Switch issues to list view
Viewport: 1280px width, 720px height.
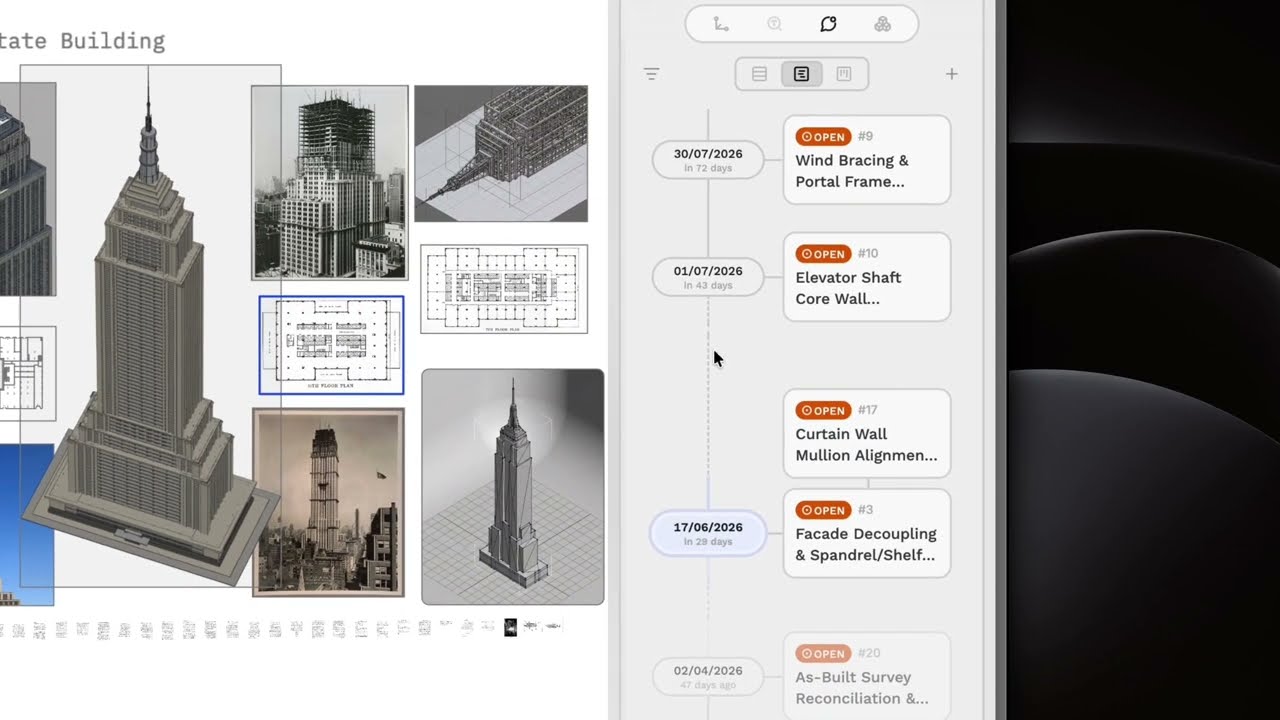[759, 74]
